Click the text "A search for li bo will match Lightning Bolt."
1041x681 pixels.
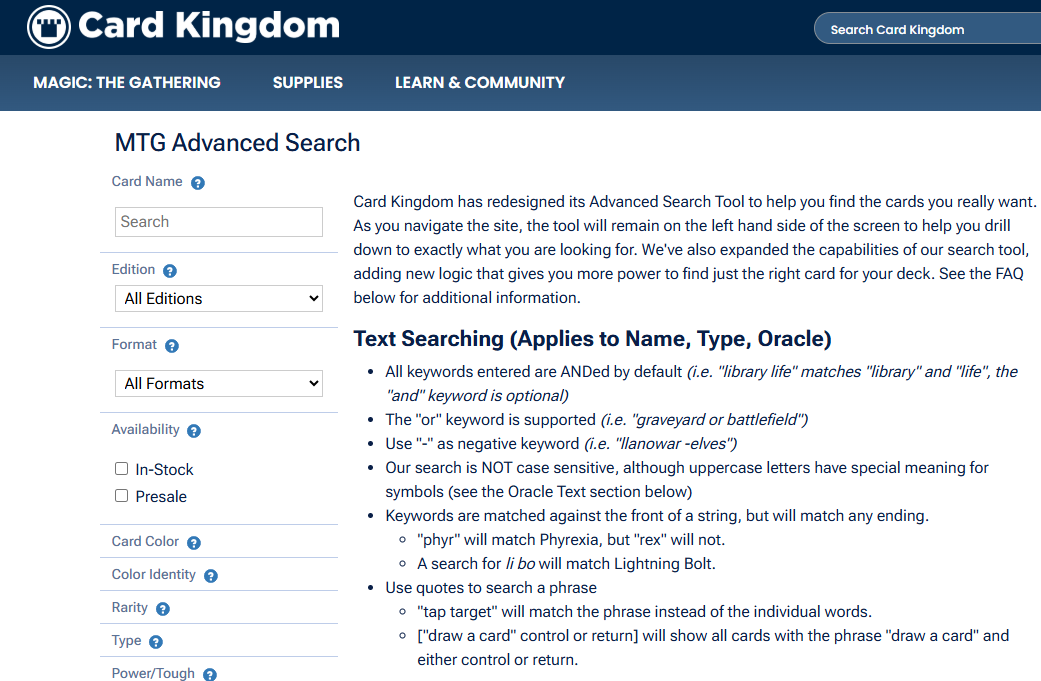pos(566,564)
